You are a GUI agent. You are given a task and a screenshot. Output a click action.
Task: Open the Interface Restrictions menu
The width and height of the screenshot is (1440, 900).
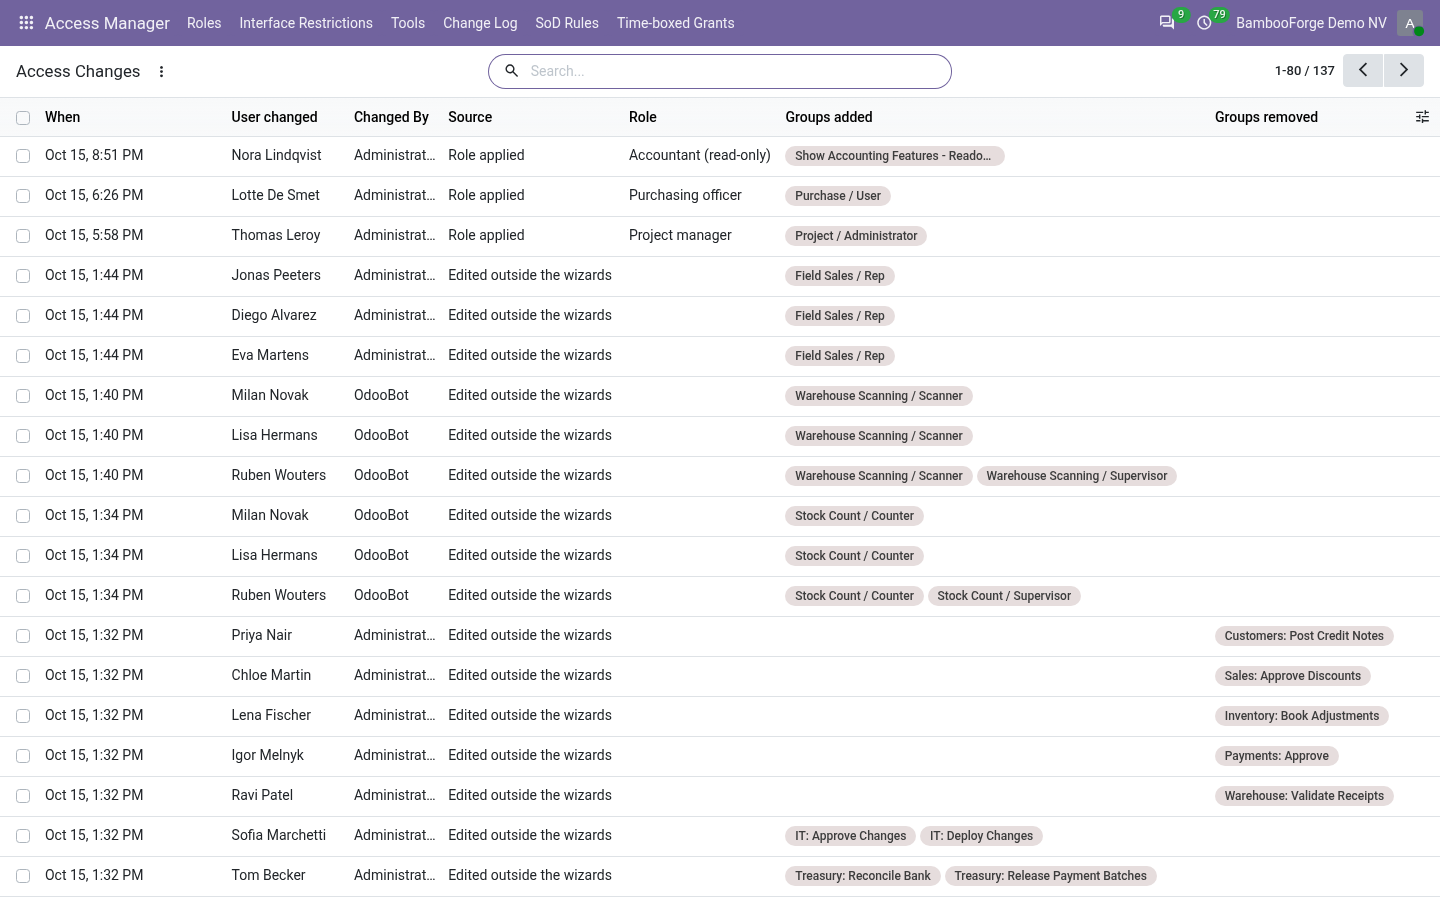click(x=306, y=23)
